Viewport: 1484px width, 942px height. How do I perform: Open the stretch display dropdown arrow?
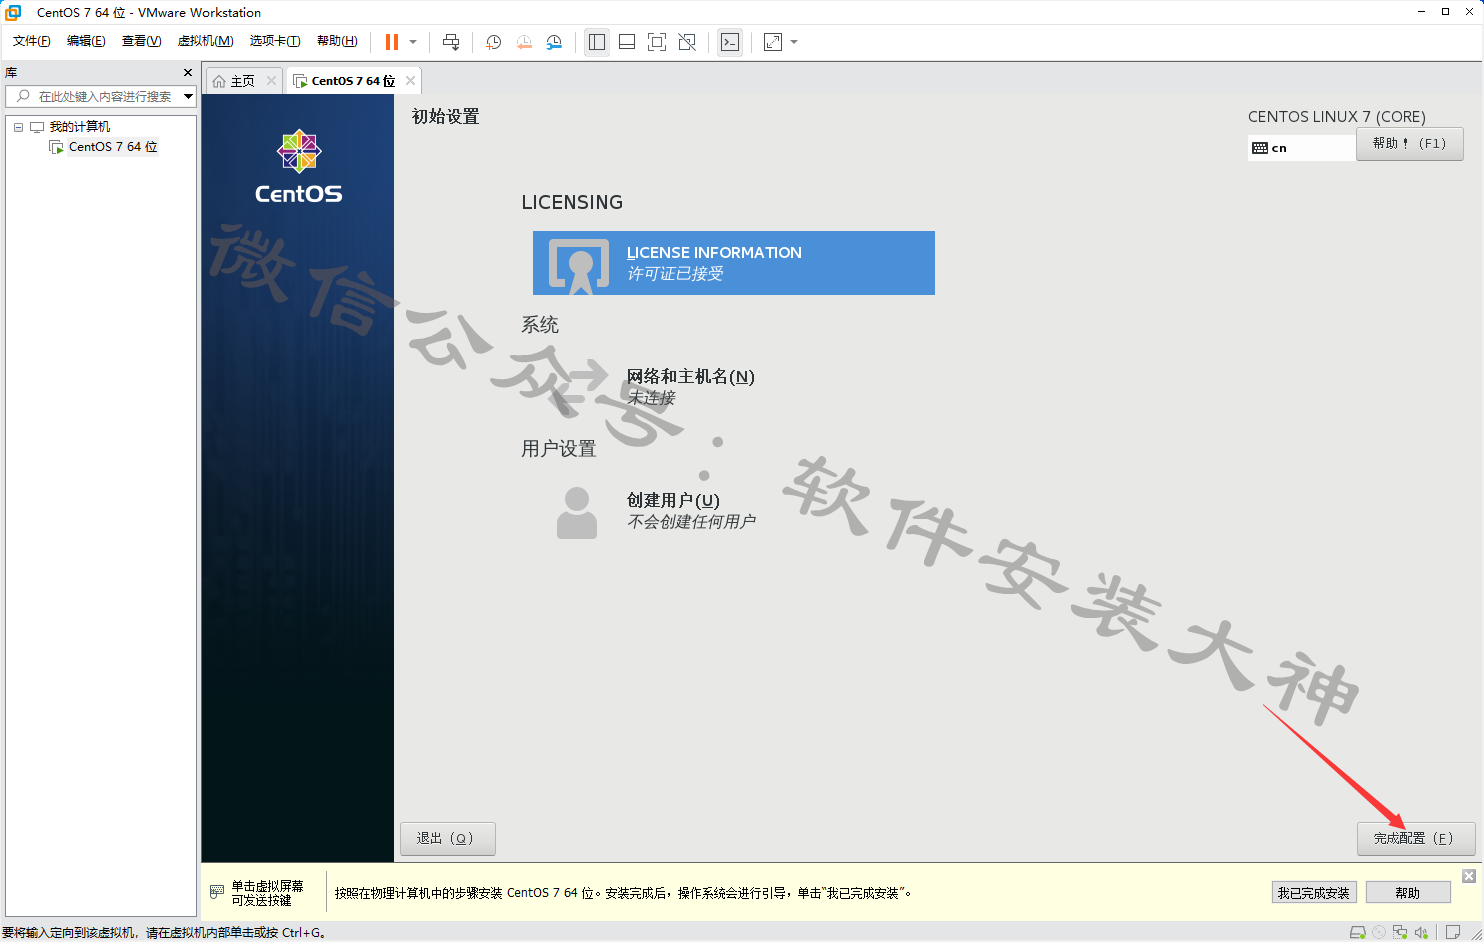(x=794, y=42)
